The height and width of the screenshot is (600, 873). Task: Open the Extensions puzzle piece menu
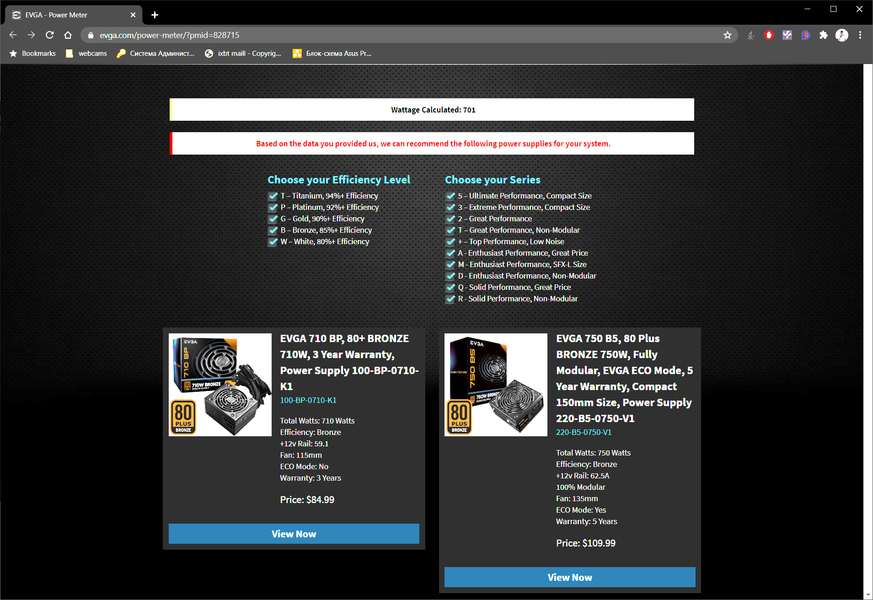coord(823,35)
